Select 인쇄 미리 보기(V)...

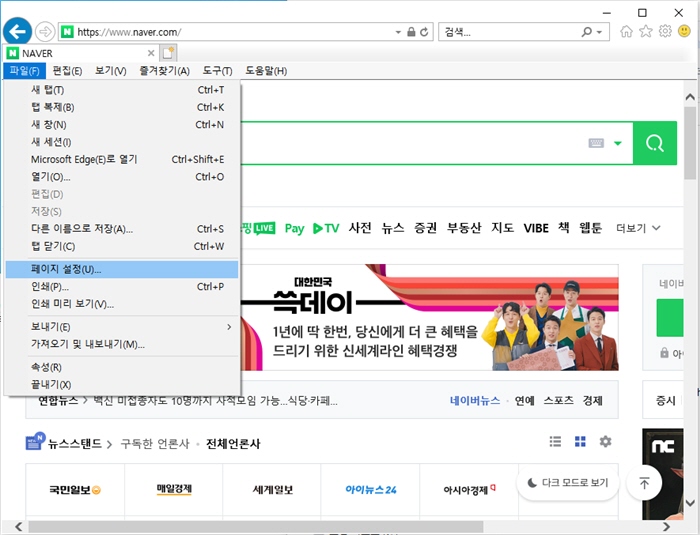pos(122,304)
